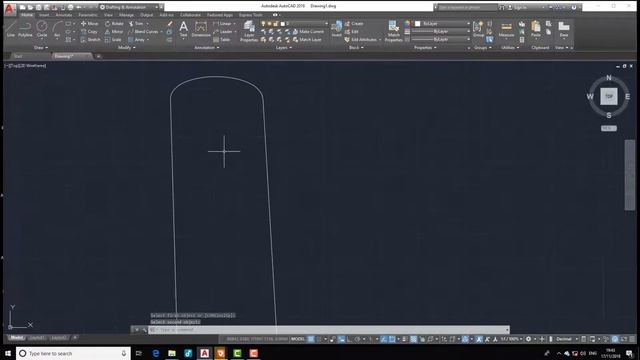Open the object color wheel picker

point(407,24)
